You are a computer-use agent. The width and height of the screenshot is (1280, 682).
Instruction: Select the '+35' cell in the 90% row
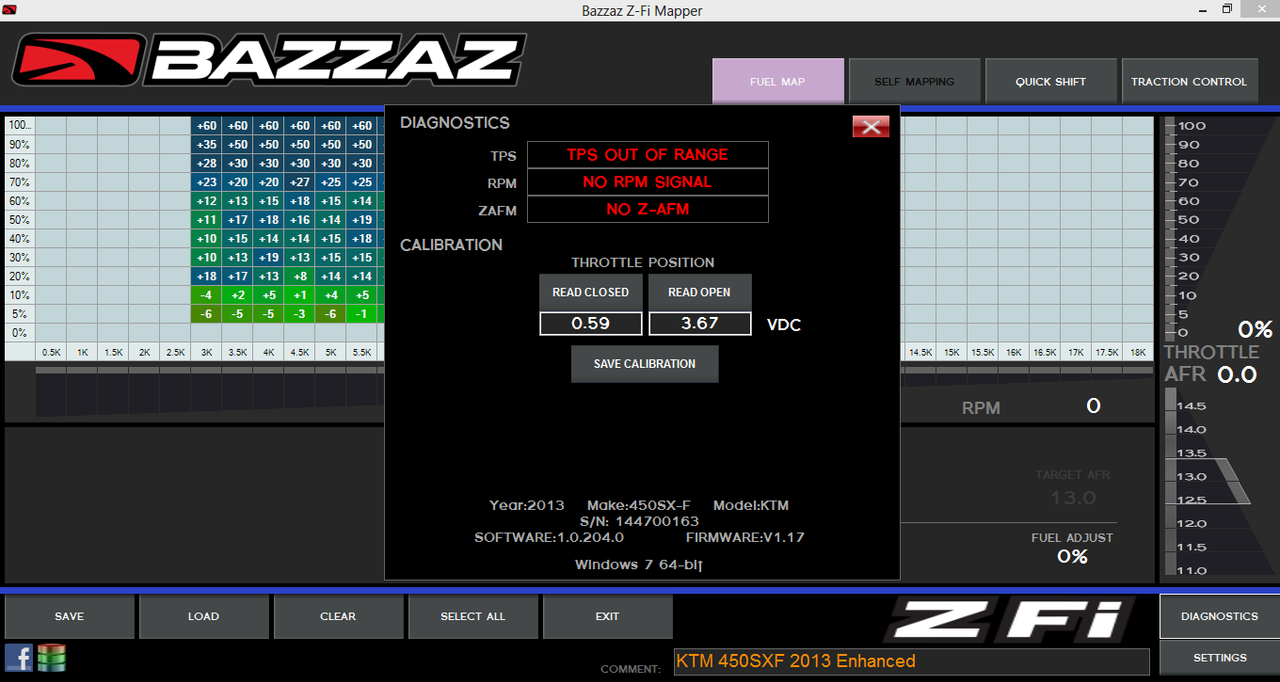tap(207, 145)
